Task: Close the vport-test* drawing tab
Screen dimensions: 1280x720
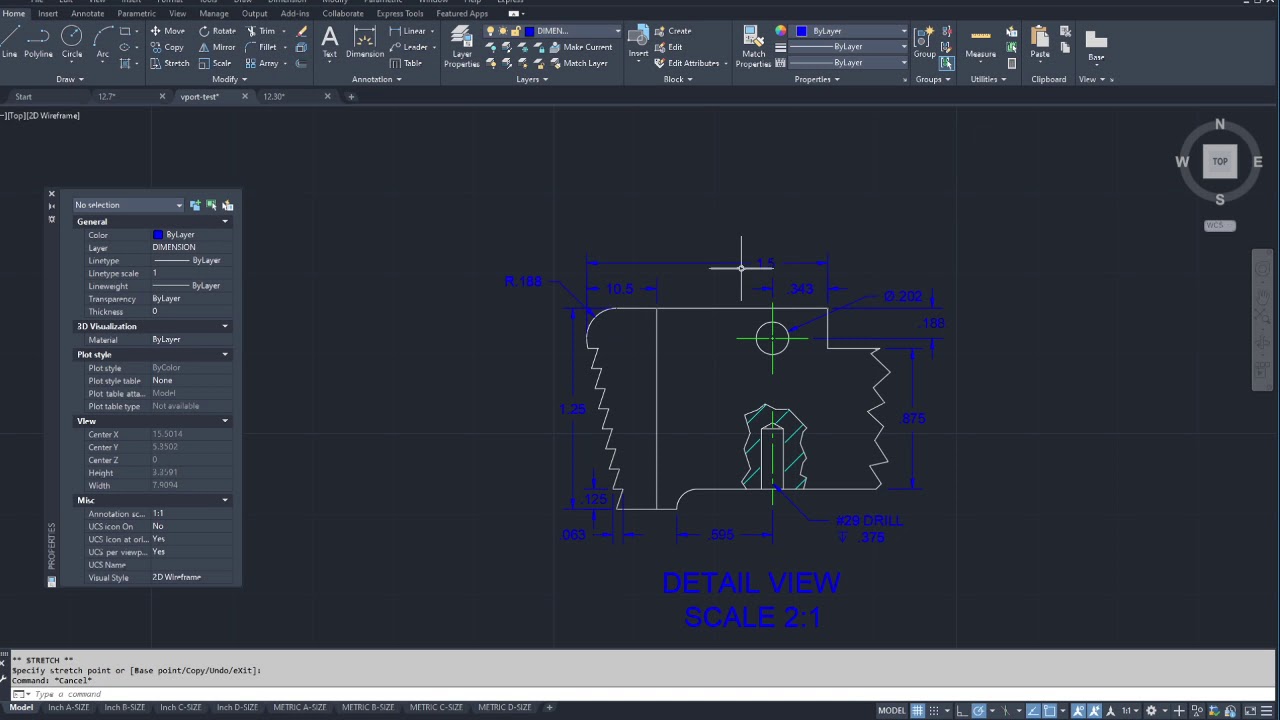Action: (244, 97)
